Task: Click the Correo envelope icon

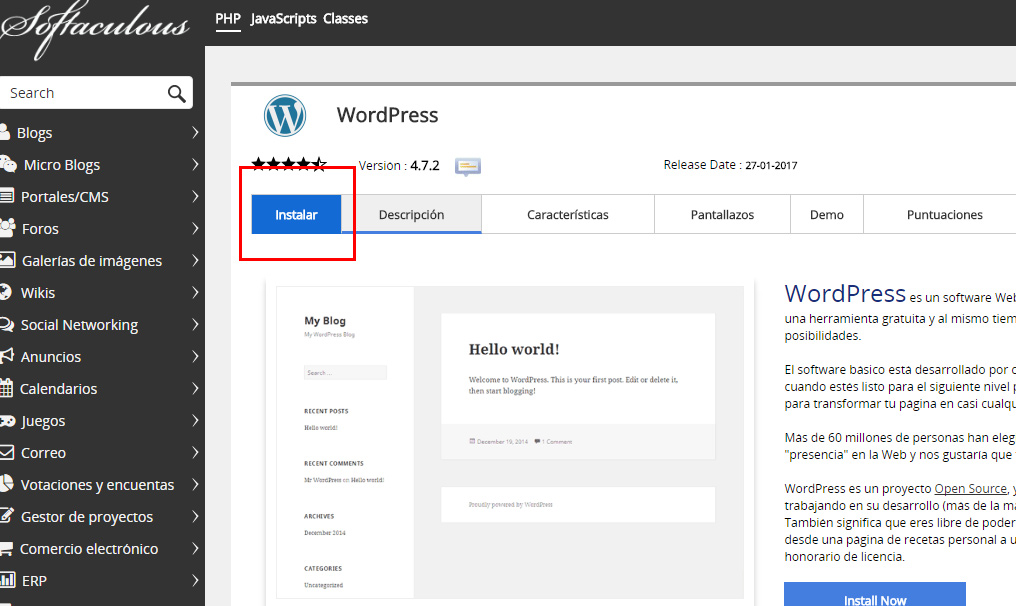Action: coord(6,452)
